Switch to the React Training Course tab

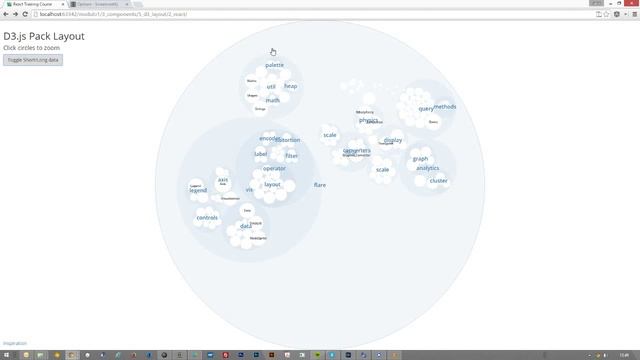click(33, 4)
